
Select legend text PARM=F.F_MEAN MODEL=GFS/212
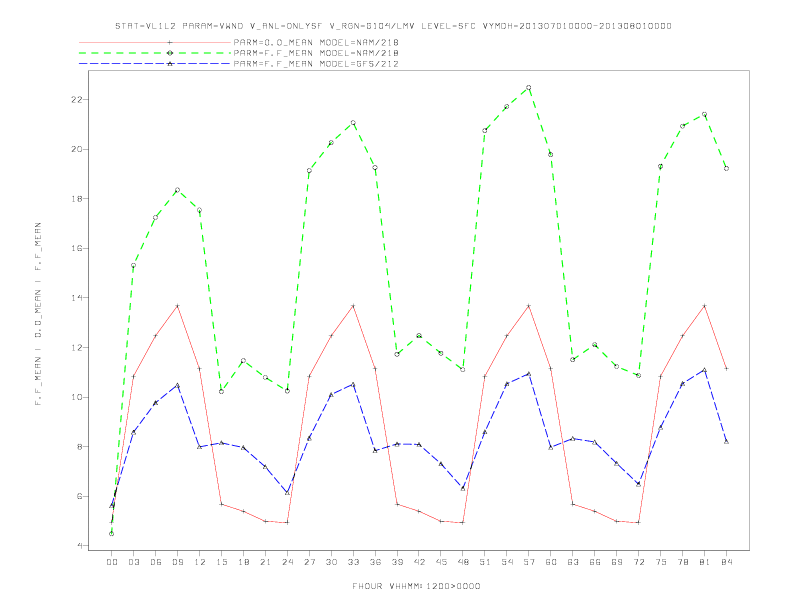coord(316,64)
